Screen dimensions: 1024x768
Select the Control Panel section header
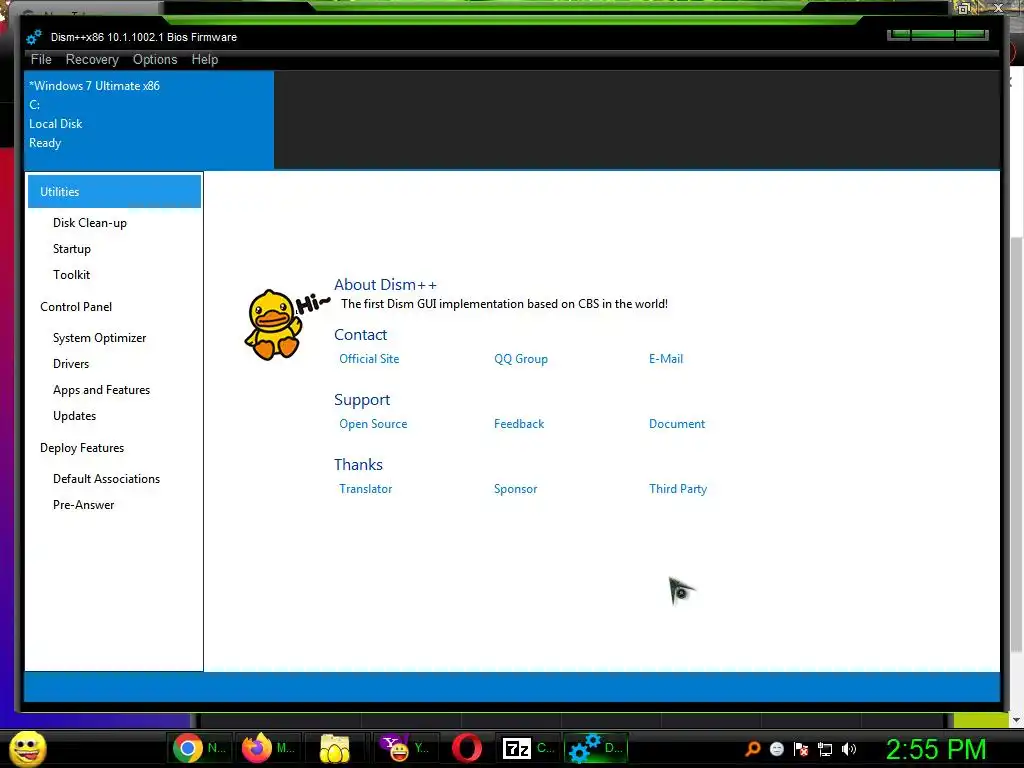pyautogui.click(x=76, y=307)
